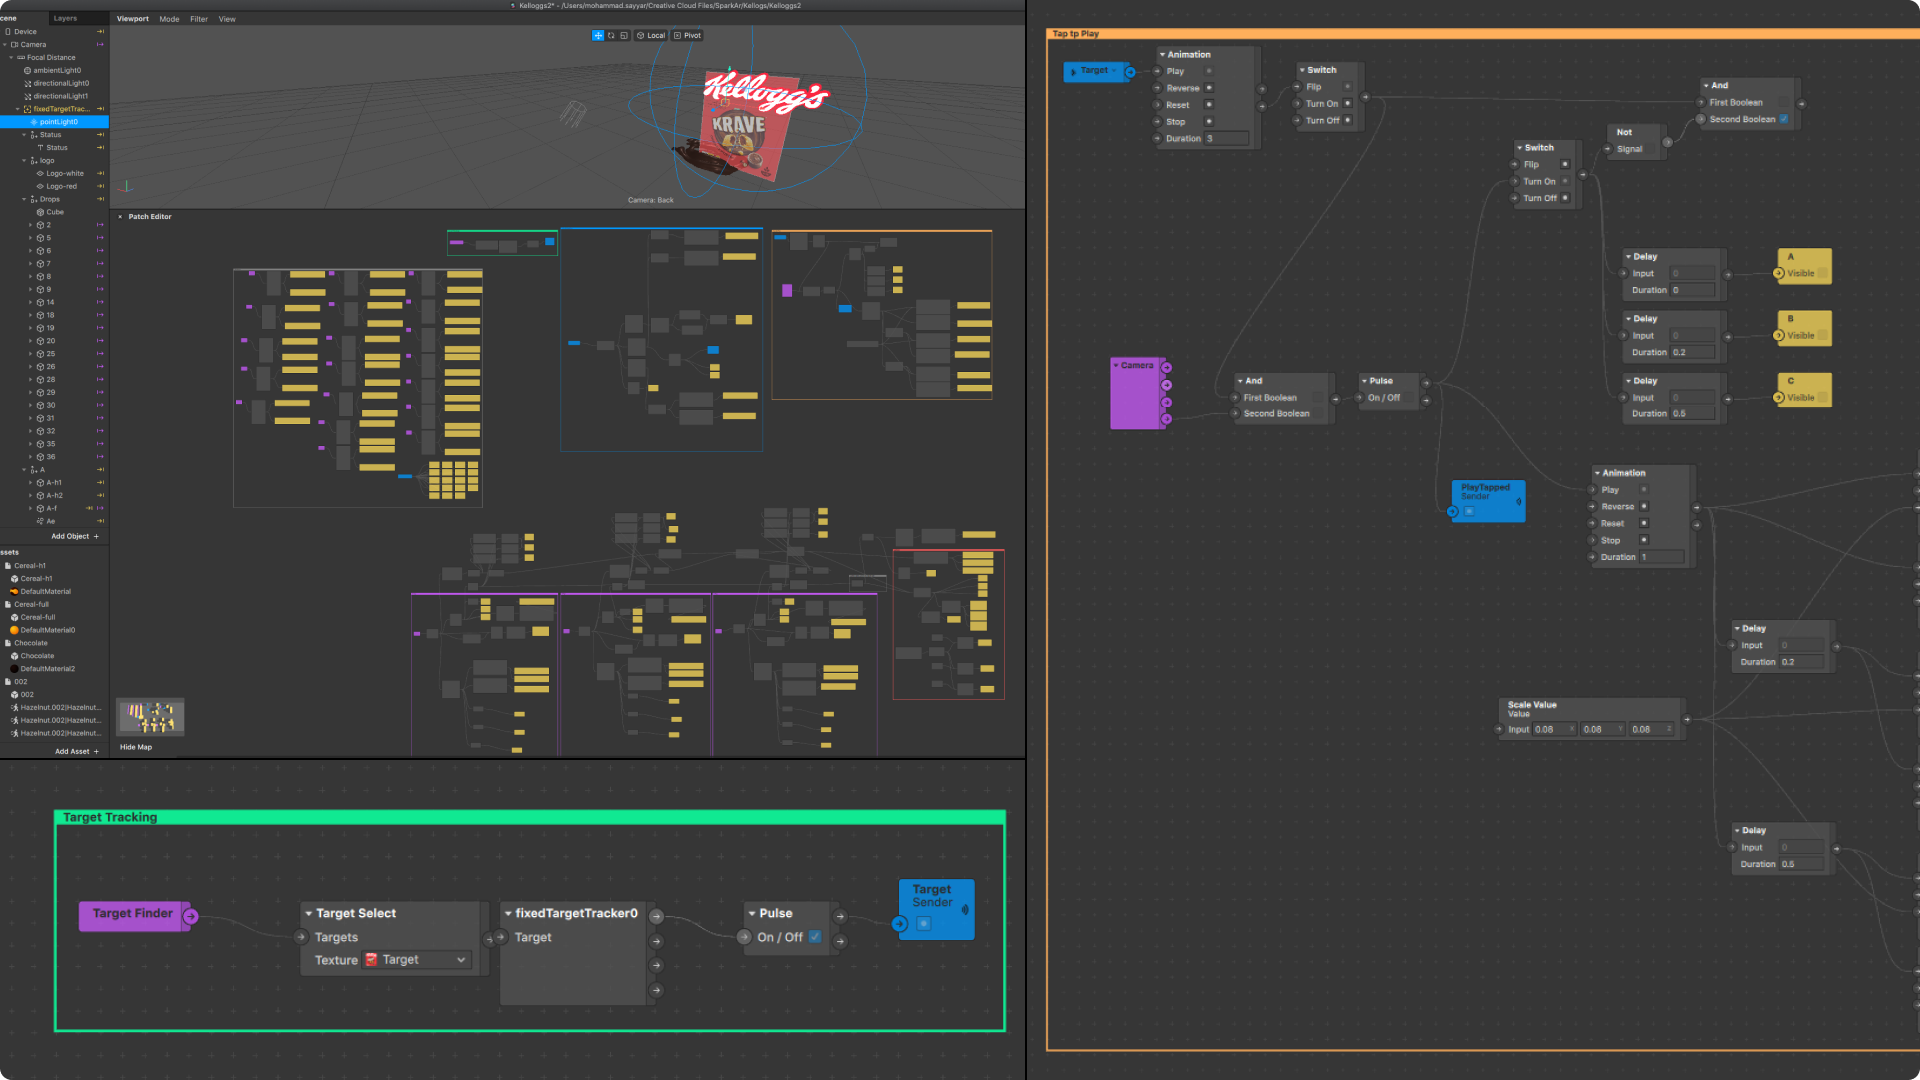This screenshot has height=1080, width=1920.
Task: Toggle the And patch Second Boolean checkbox
Action: click(x=1784, y=119)
